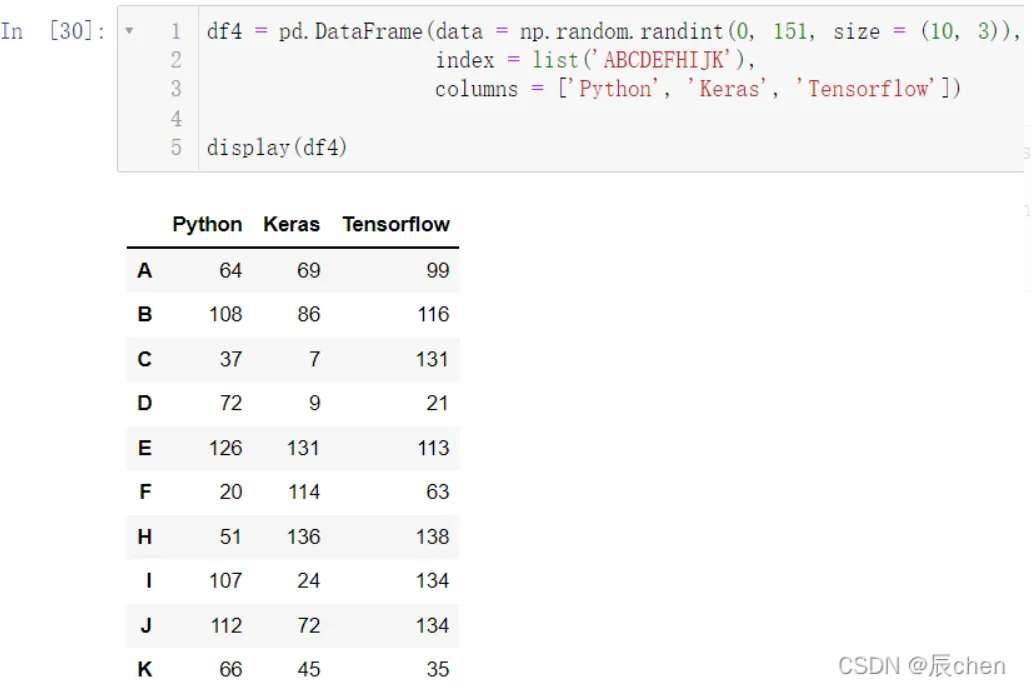This screenshot has height=684, width=1032.
Task: Click the CSDN @辰chen watermark
Action: pyautogui.click(x=921, y=666)
